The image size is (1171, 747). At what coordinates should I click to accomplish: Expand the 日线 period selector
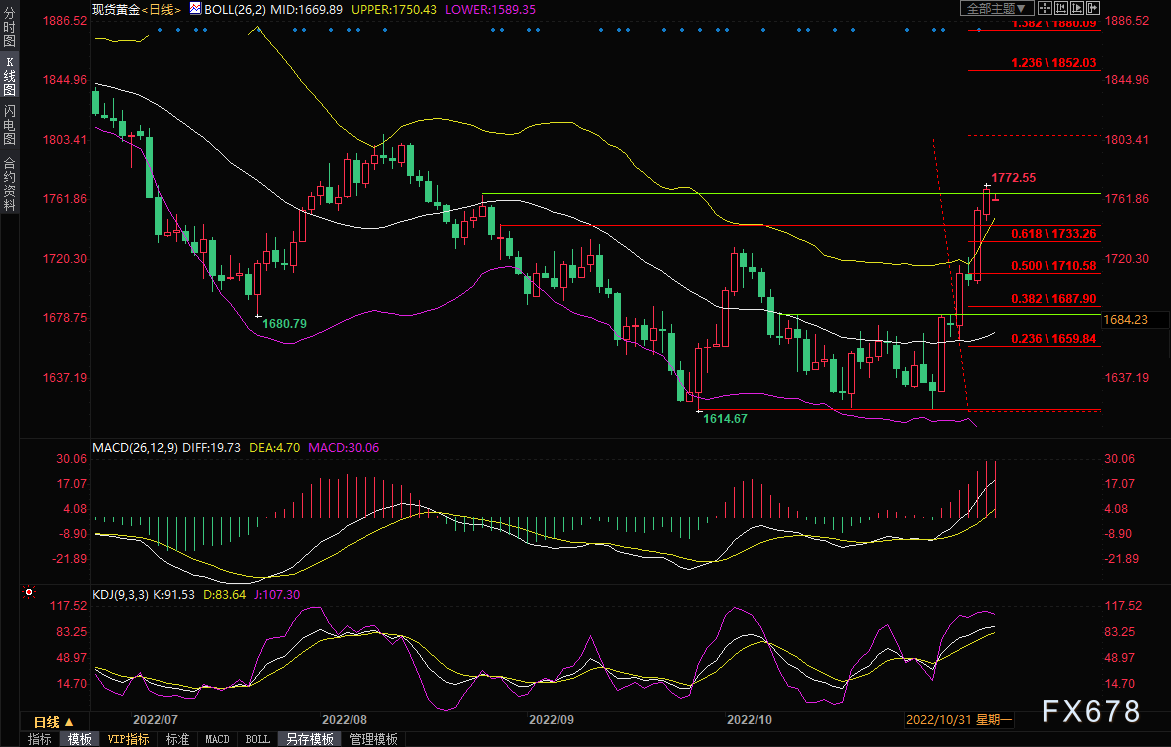[x=53, y=722]
